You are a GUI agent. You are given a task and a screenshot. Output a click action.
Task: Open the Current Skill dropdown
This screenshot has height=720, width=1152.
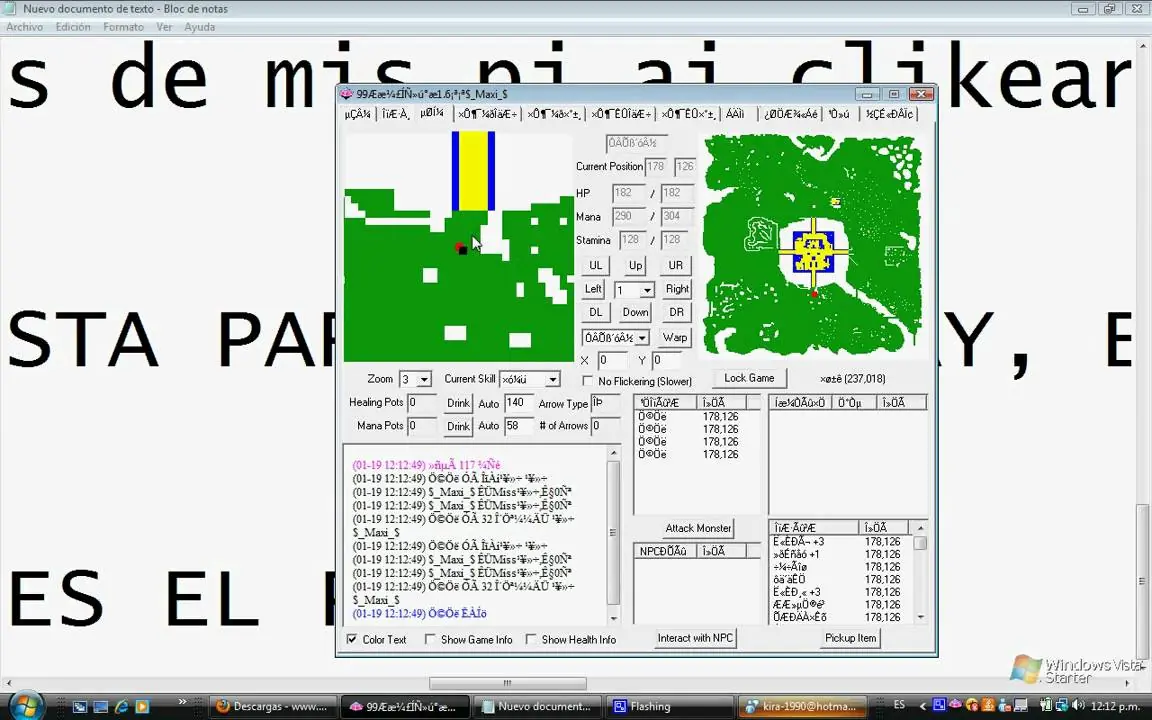[552, 380]
